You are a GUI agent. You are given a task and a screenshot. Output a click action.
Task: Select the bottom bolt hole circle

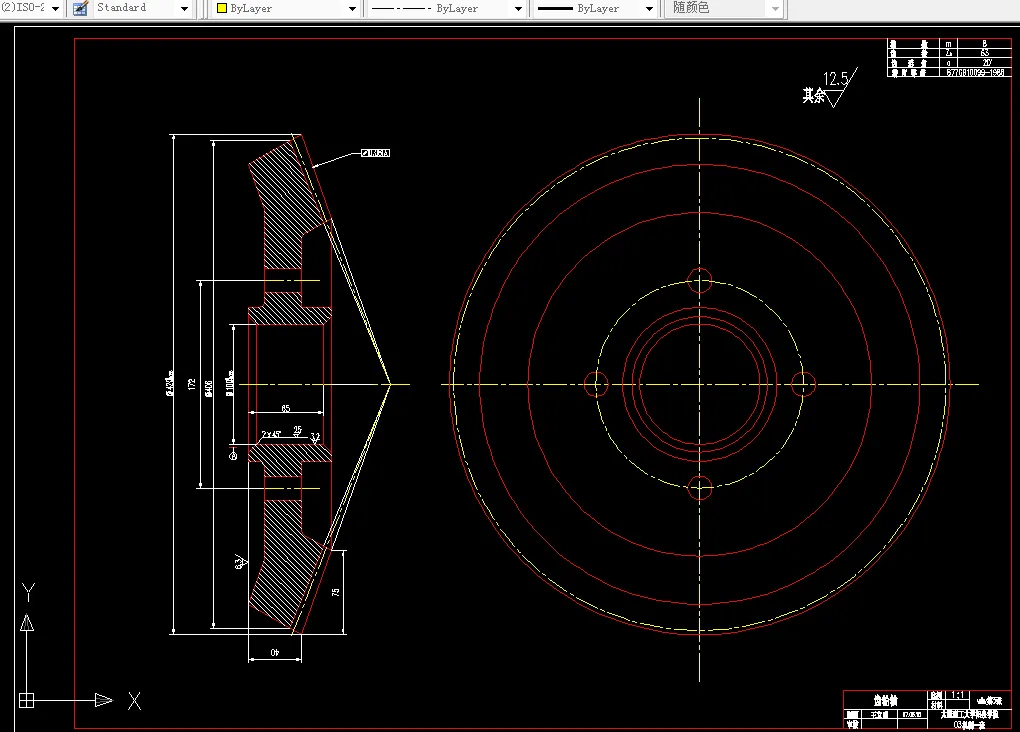699,487
